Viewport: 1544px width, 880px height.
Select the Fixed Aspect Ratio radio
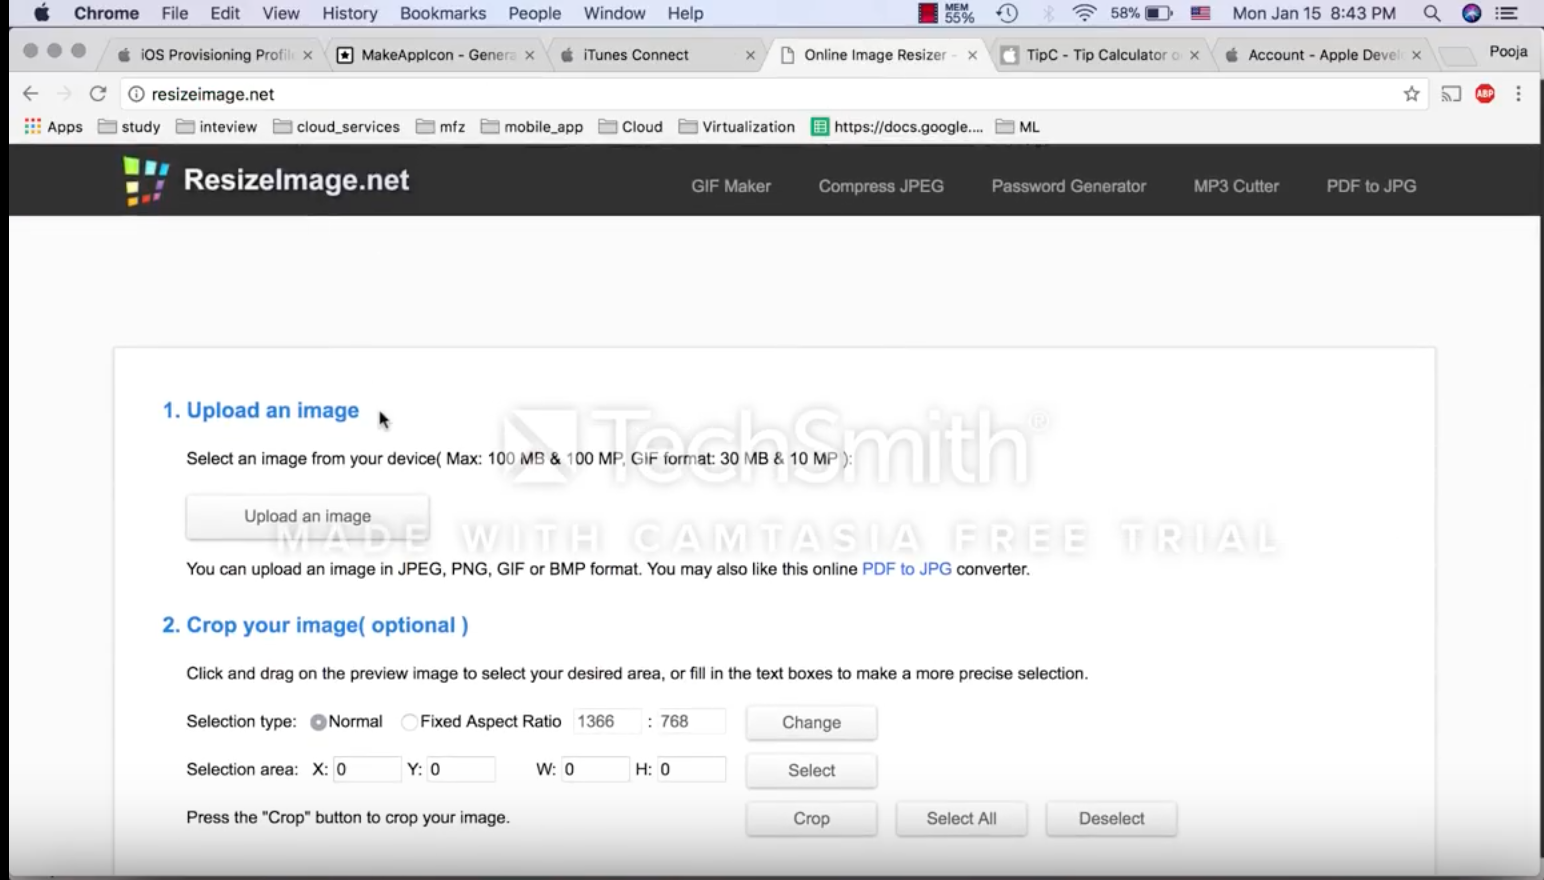[409, 722]
